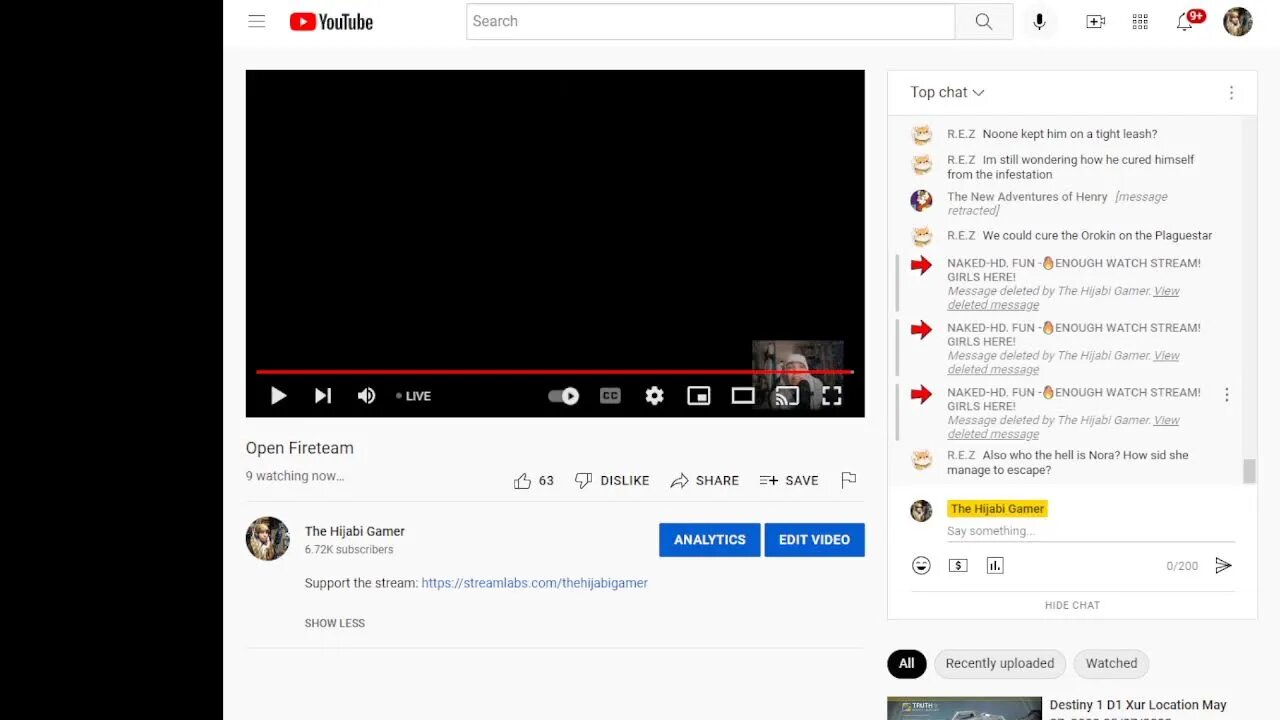Like the video with thumbs up
The image size is (1280, 720).
coord(533,481)
